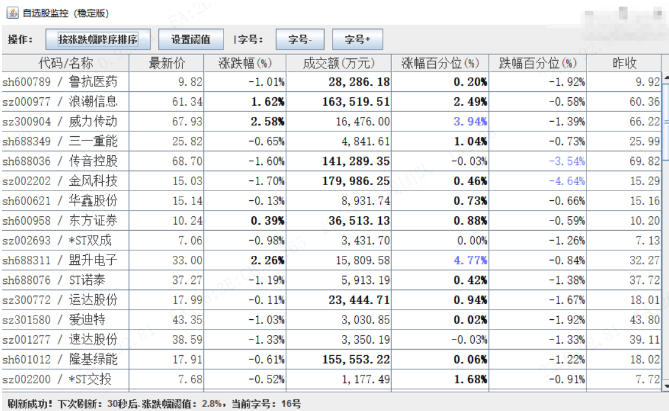The image size is (669, 411).
Task: Select row sz300904 / 威力传动
Action: (x=332, y=122)
